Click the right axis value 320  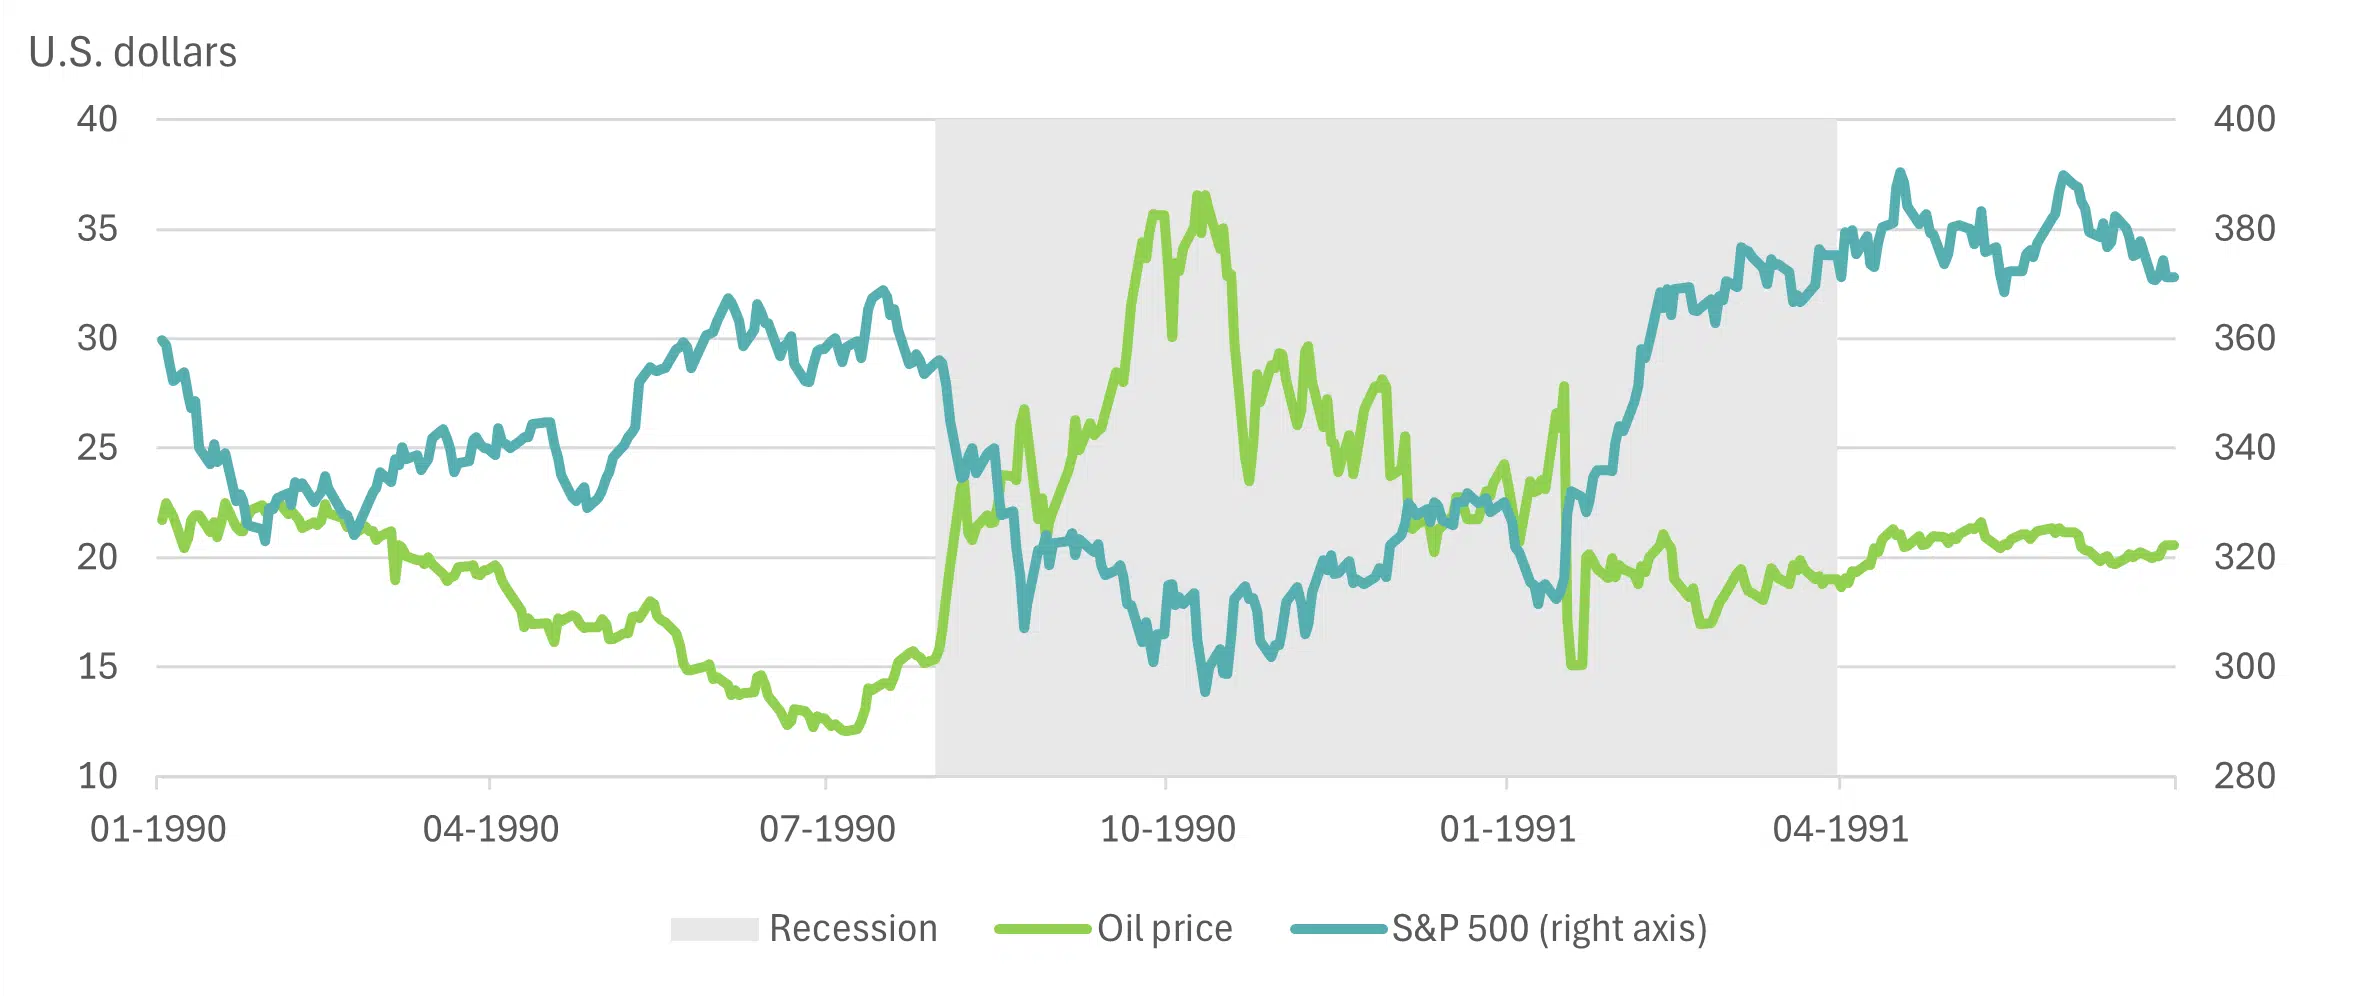(2244, 557)
